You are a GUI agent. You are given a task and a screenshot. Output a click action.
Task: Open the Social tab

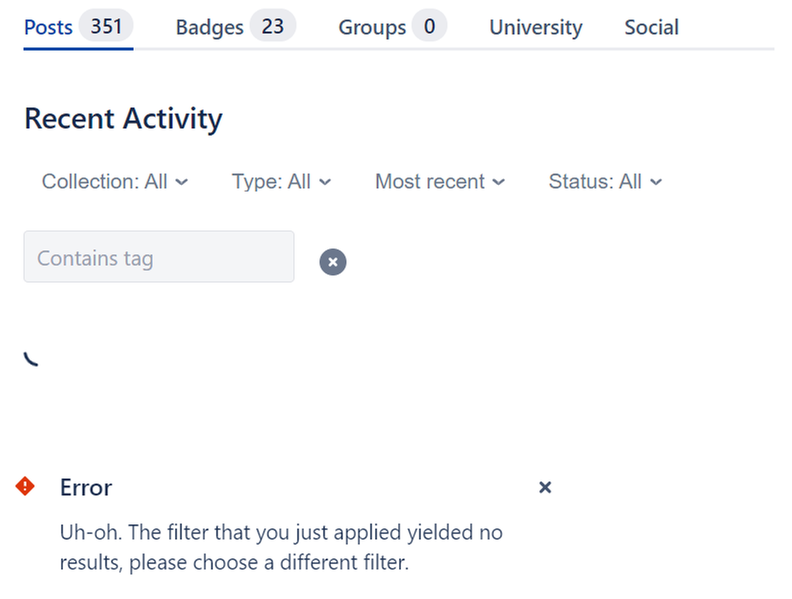(x=651, y=27)
